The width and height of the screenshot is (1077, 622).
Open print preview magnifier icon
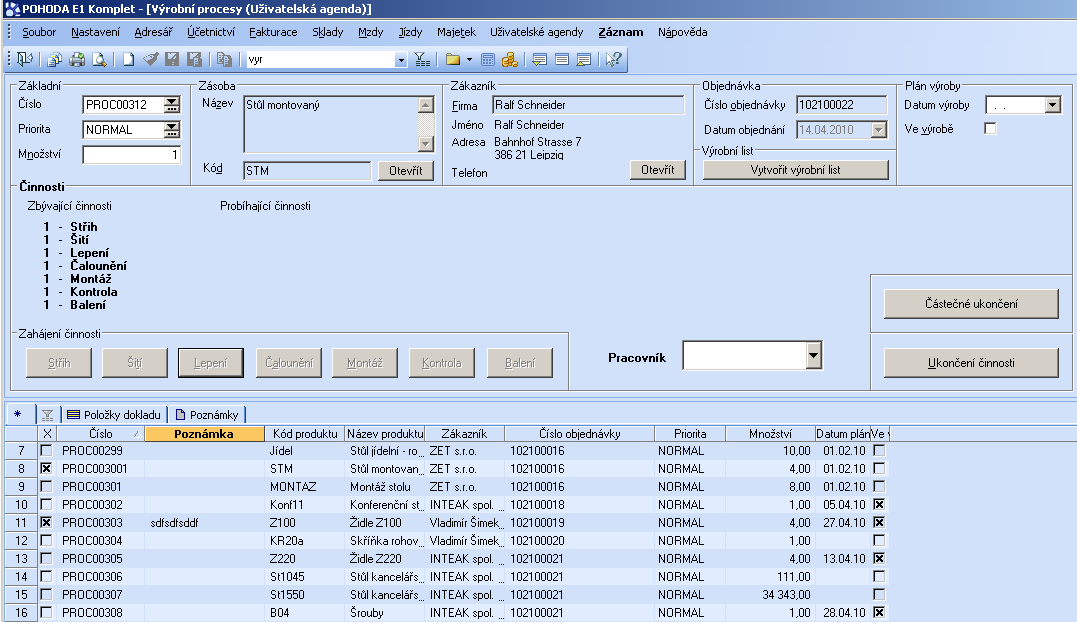[x=100, y=60]
